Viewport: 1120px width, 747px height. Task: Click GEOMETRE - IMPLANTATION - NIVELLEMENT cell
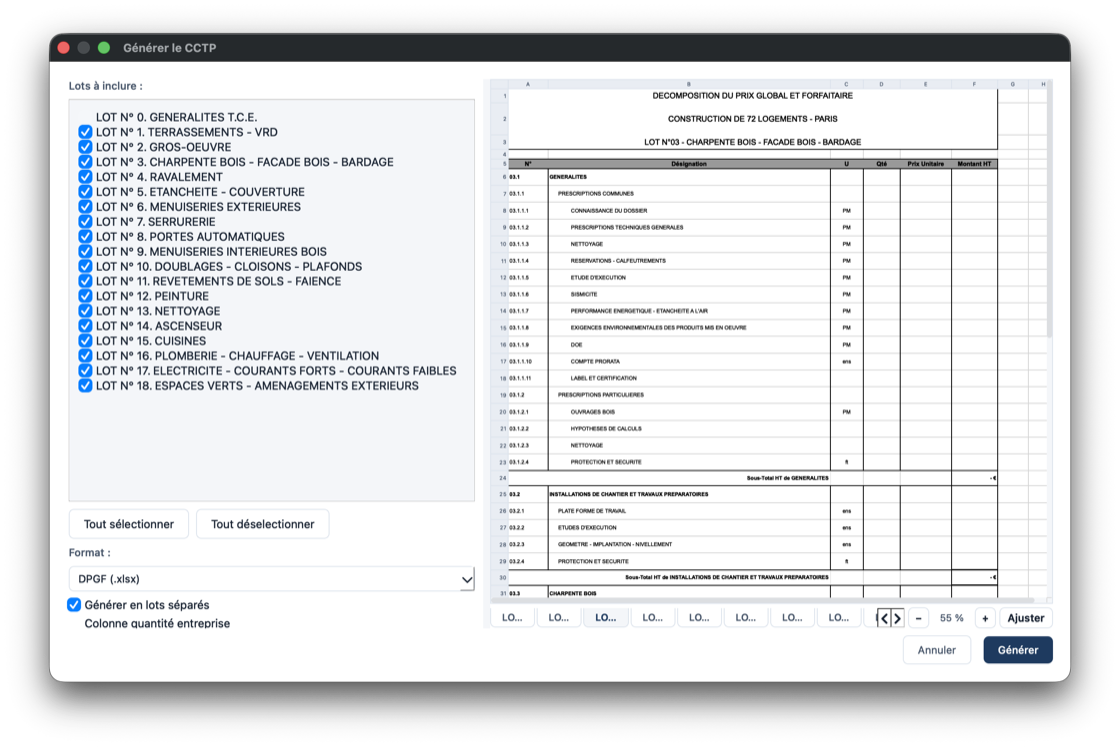click(x=614, y=545)
